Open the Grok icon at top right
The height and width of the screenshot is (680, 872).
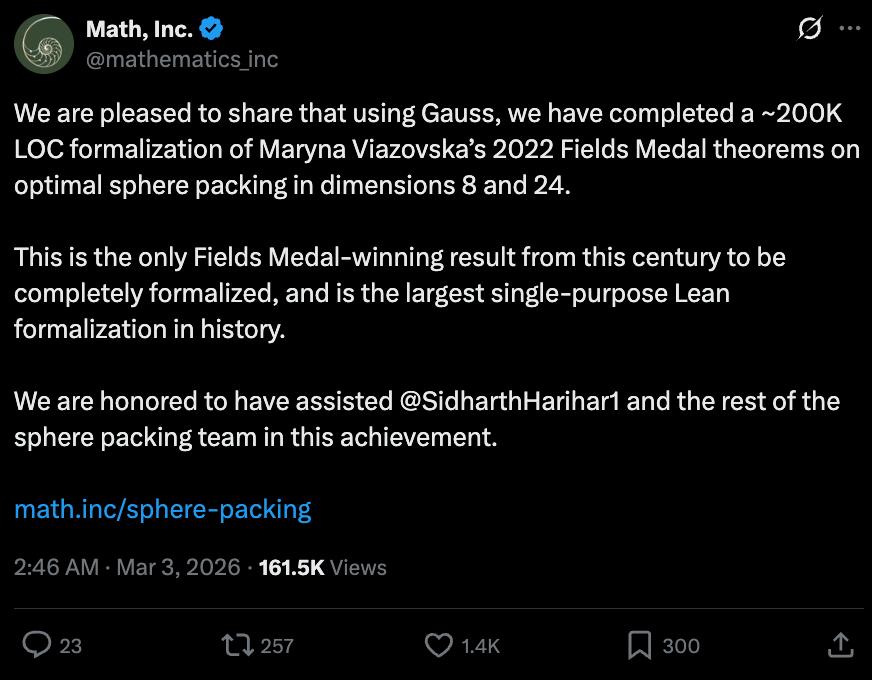pyautogui.click(x=808, y=30)
